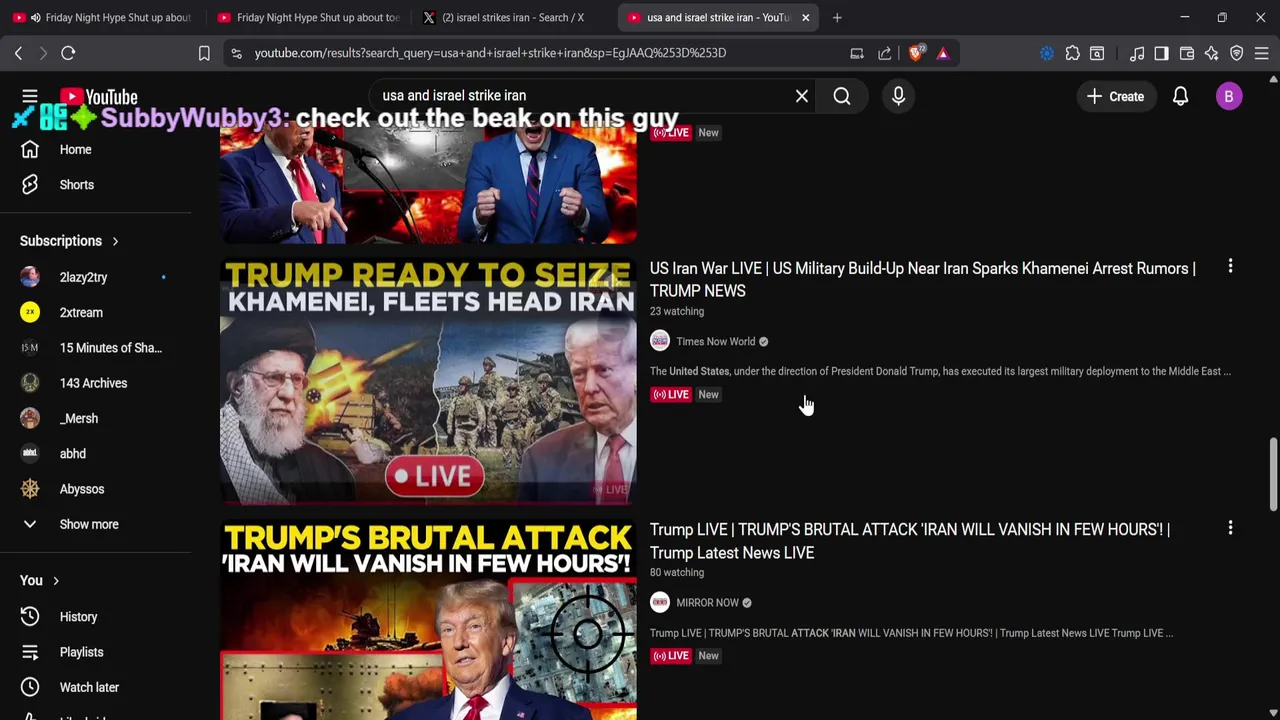Open options menu for US Iran War LIVE video
This screenshot has width=1280, height=720.
point(1230,267)
